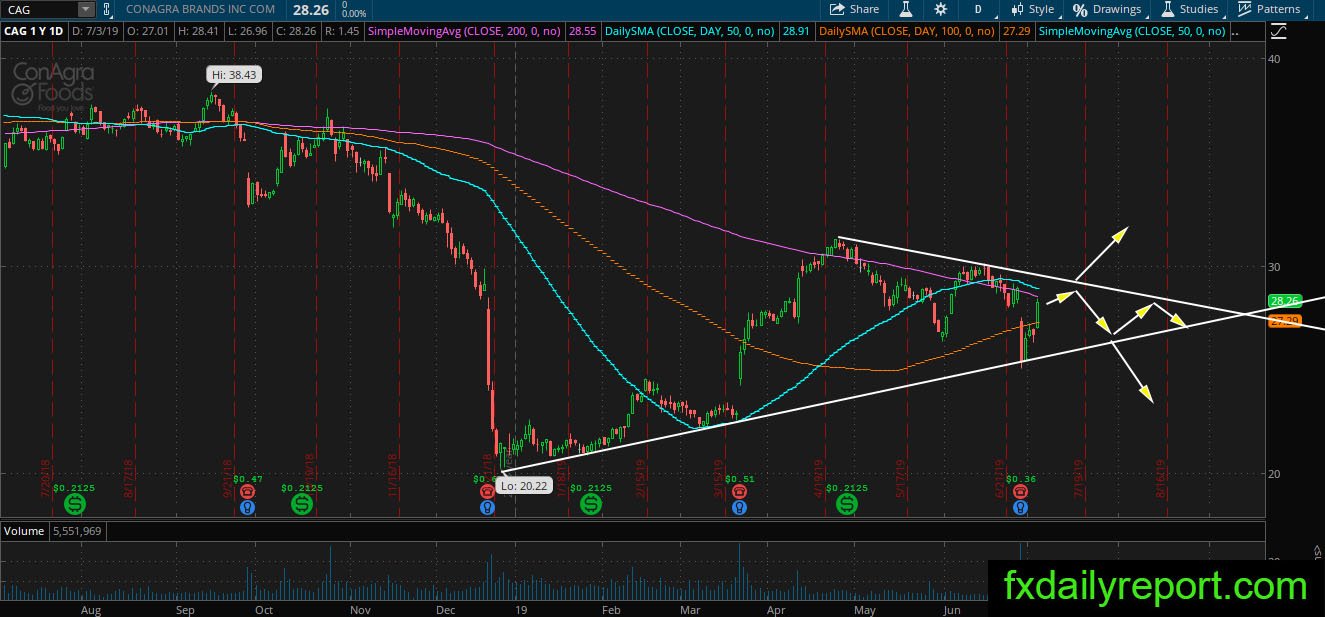The height and width of the screenshot is (617, 1325).
Task: Open the Style menu
Action: [x=1032, y=9]
